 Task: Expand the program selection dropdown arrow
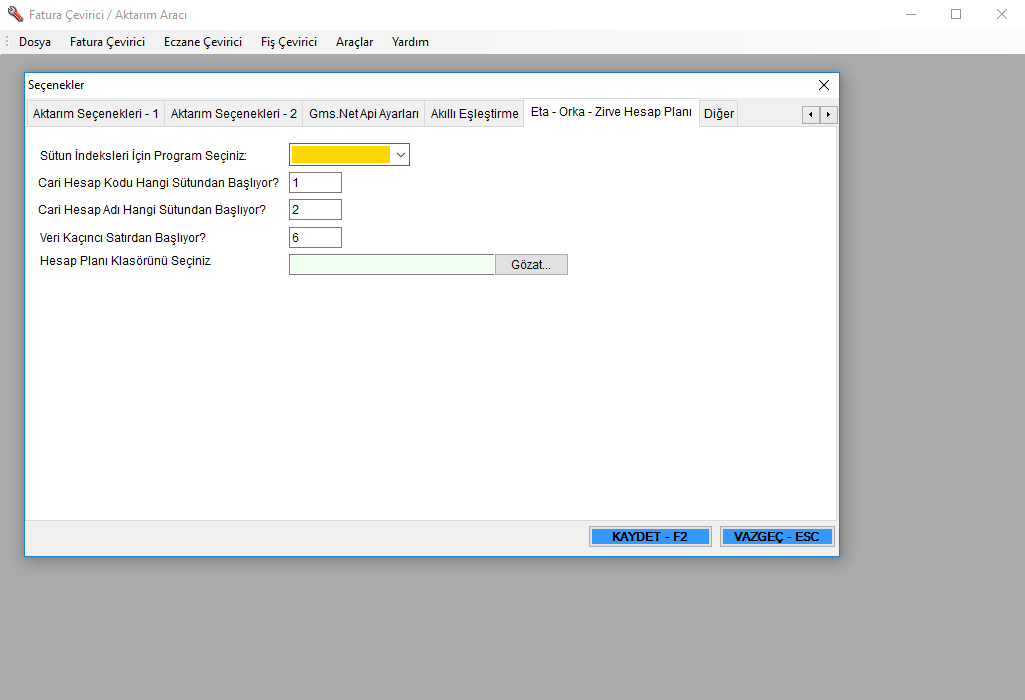coord(401,155)
